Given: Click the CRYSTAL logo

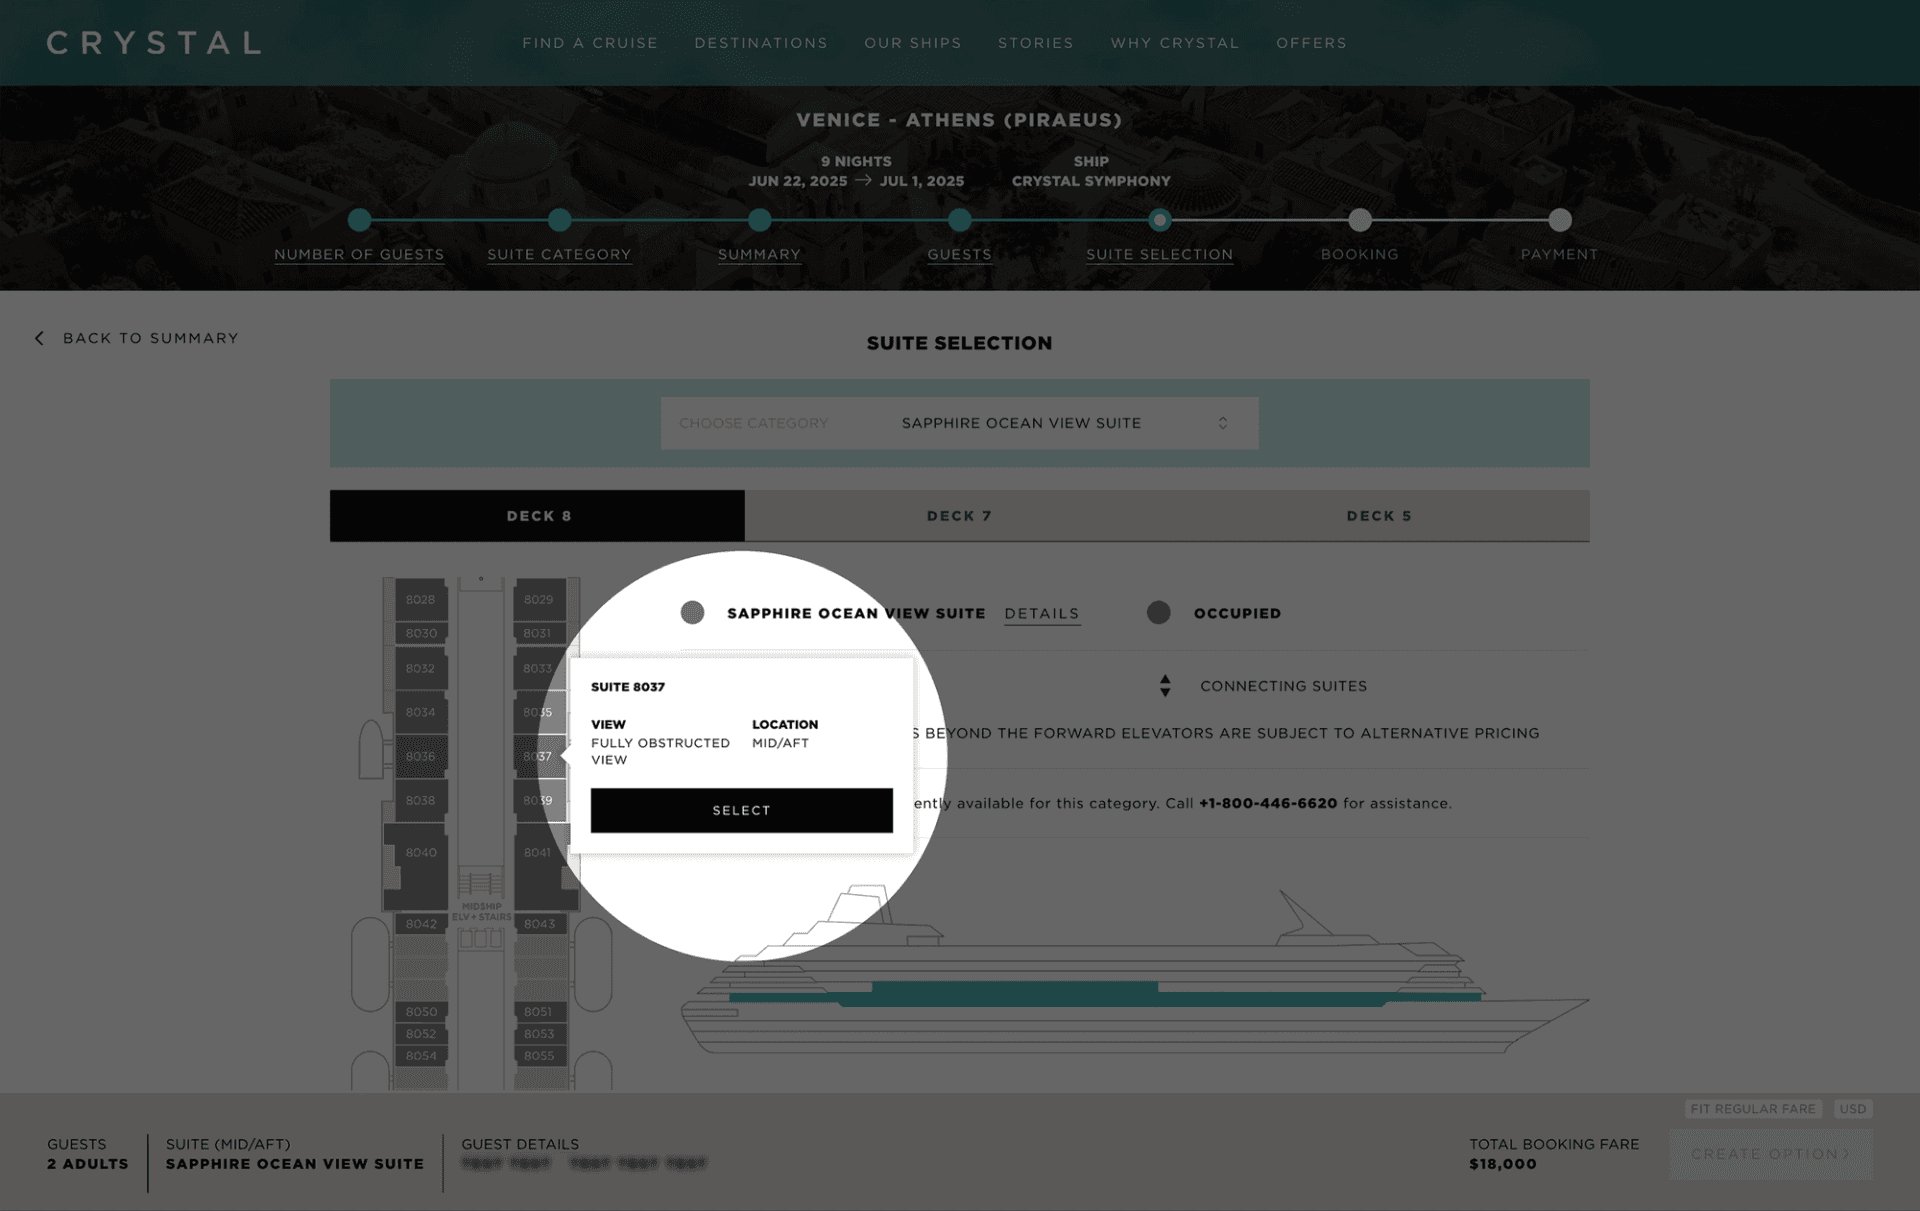Looking at the screenshot, I should click(154, 43).
